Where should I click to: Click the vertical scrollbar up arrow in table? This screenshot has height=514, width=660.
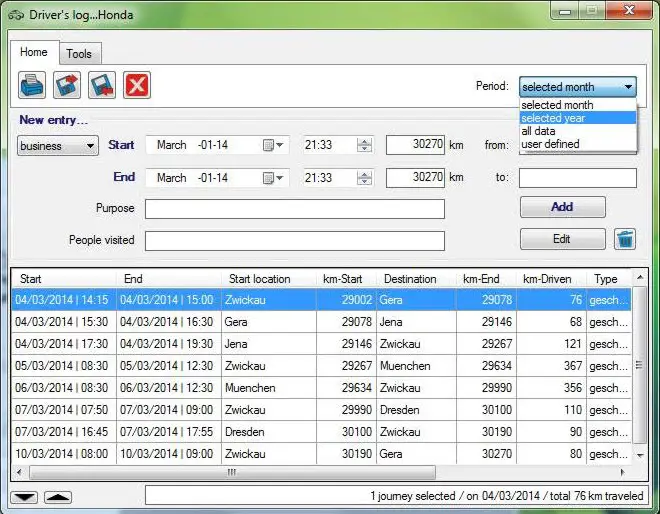pos(640,277)
